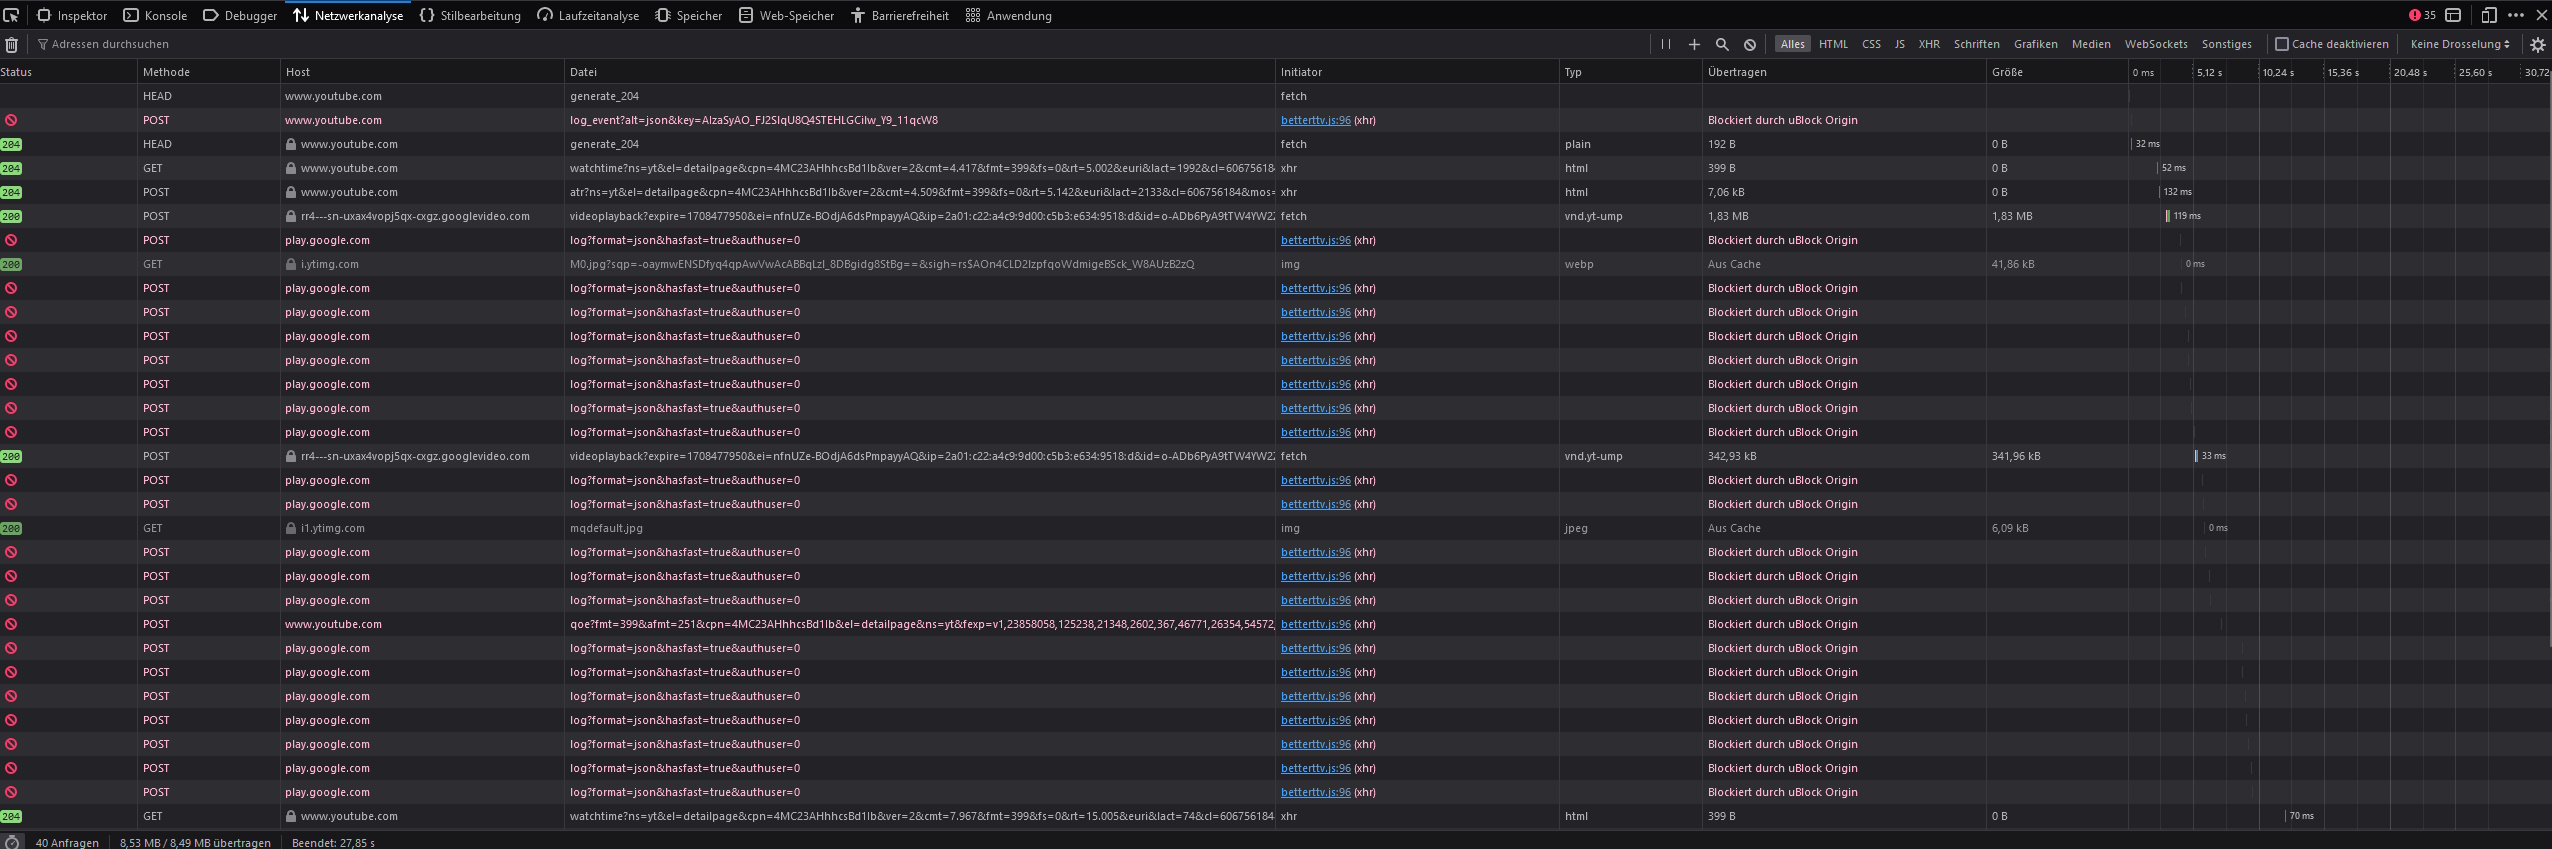Open the request blocking icon in the toolbar

pyautogui.click(x=1750, y=44)
